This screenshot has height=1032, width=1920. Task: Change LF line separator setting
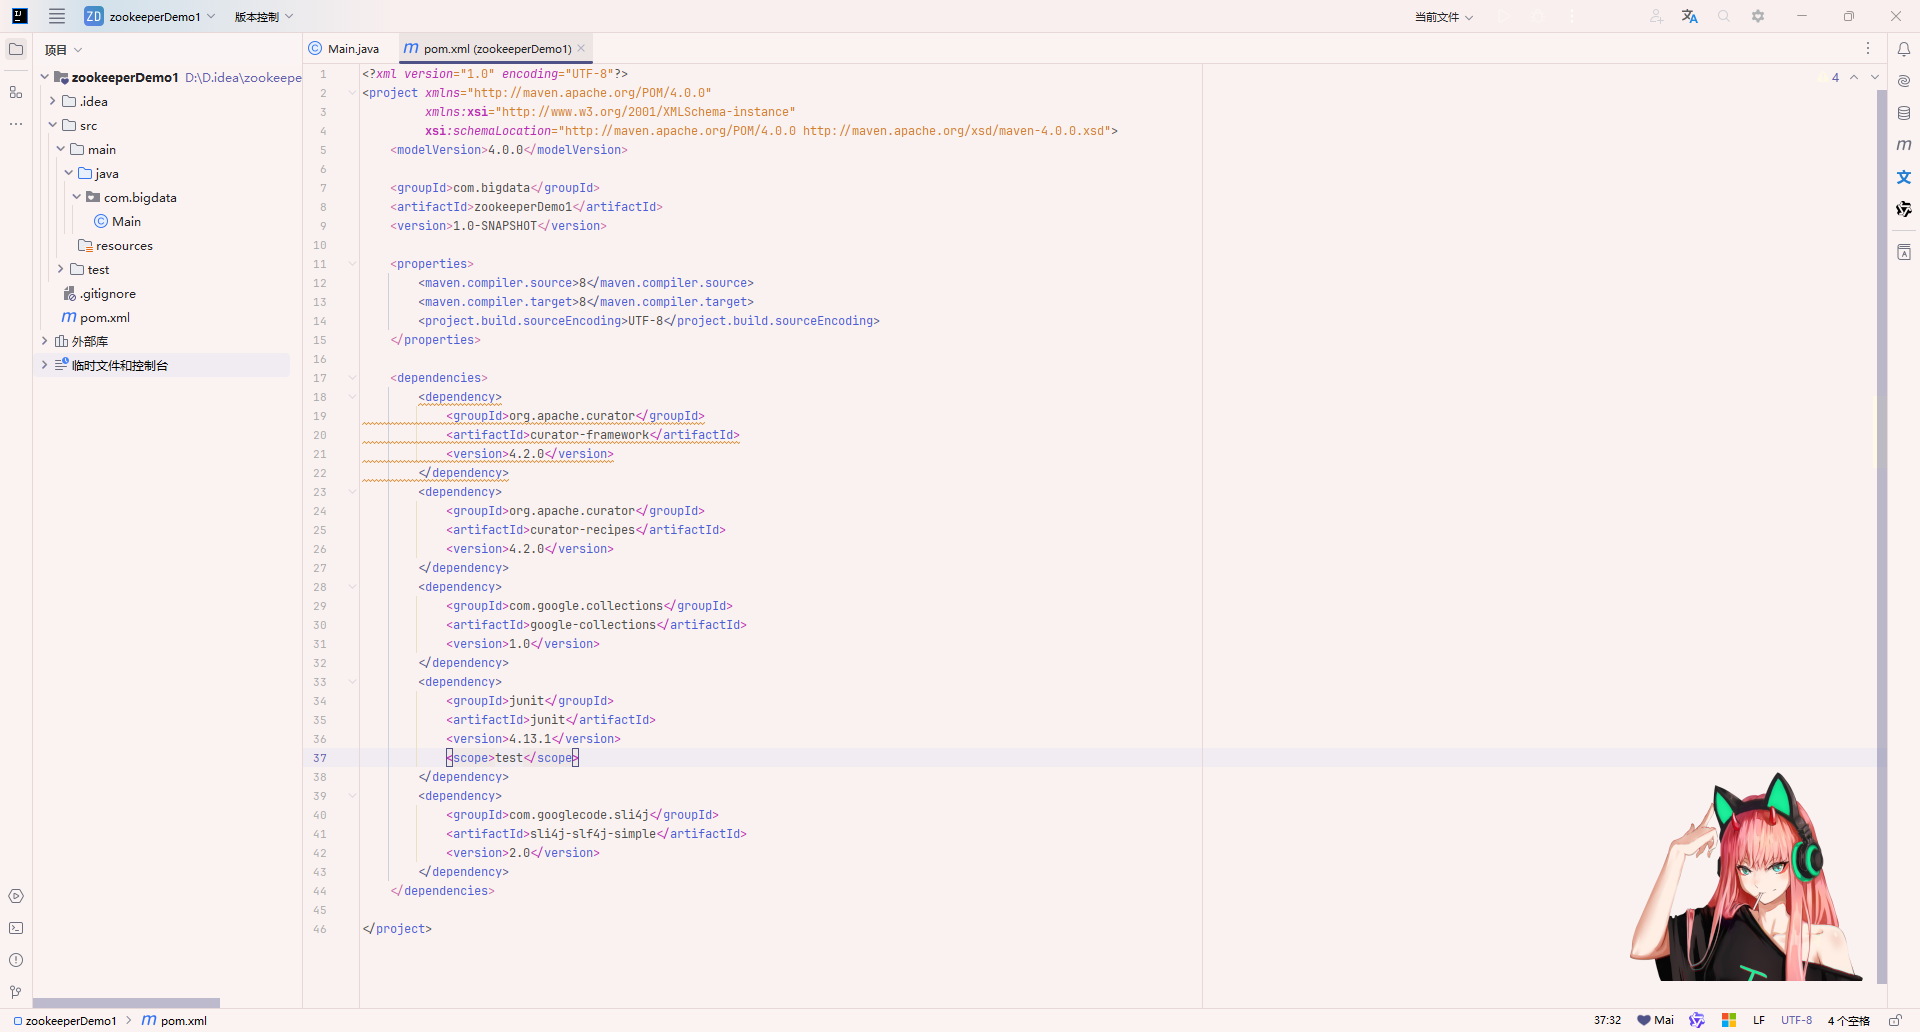click(x=1759, y=1020)
